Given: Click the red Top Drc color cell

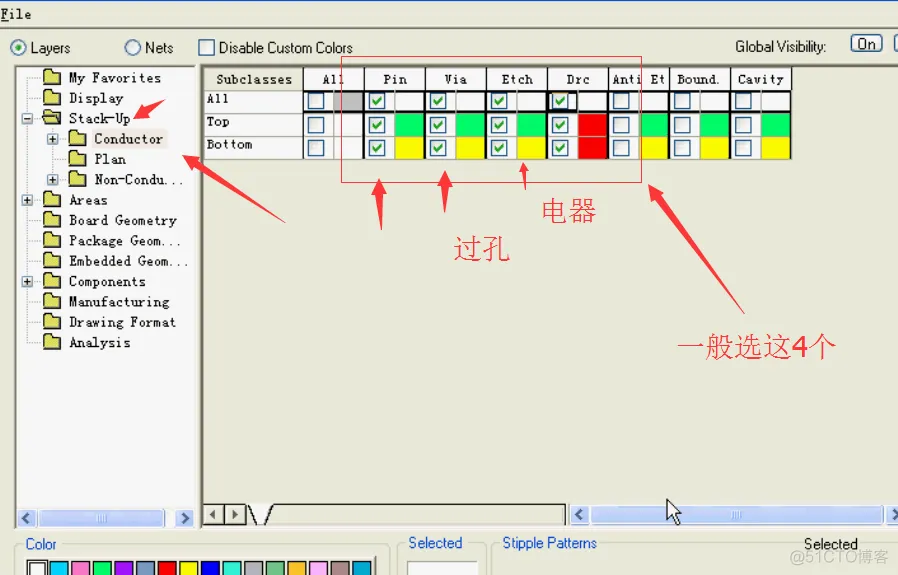Looking at the screenshot, I should coord(592,125).
